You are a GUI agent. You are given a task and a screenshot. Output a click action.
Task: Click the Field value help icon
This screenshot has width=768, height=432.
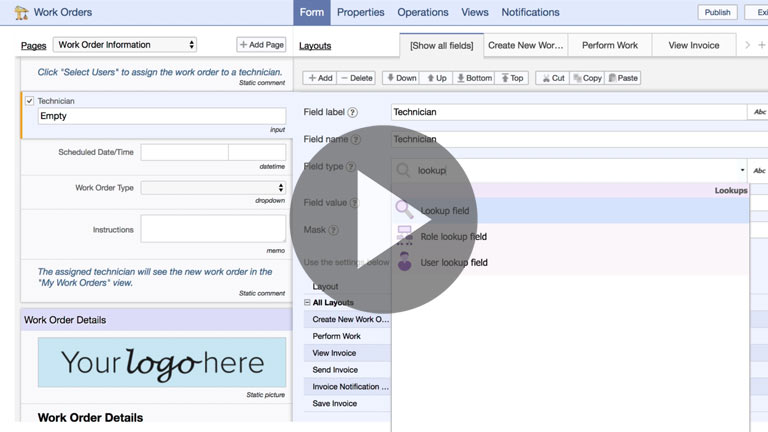point(355,203)
